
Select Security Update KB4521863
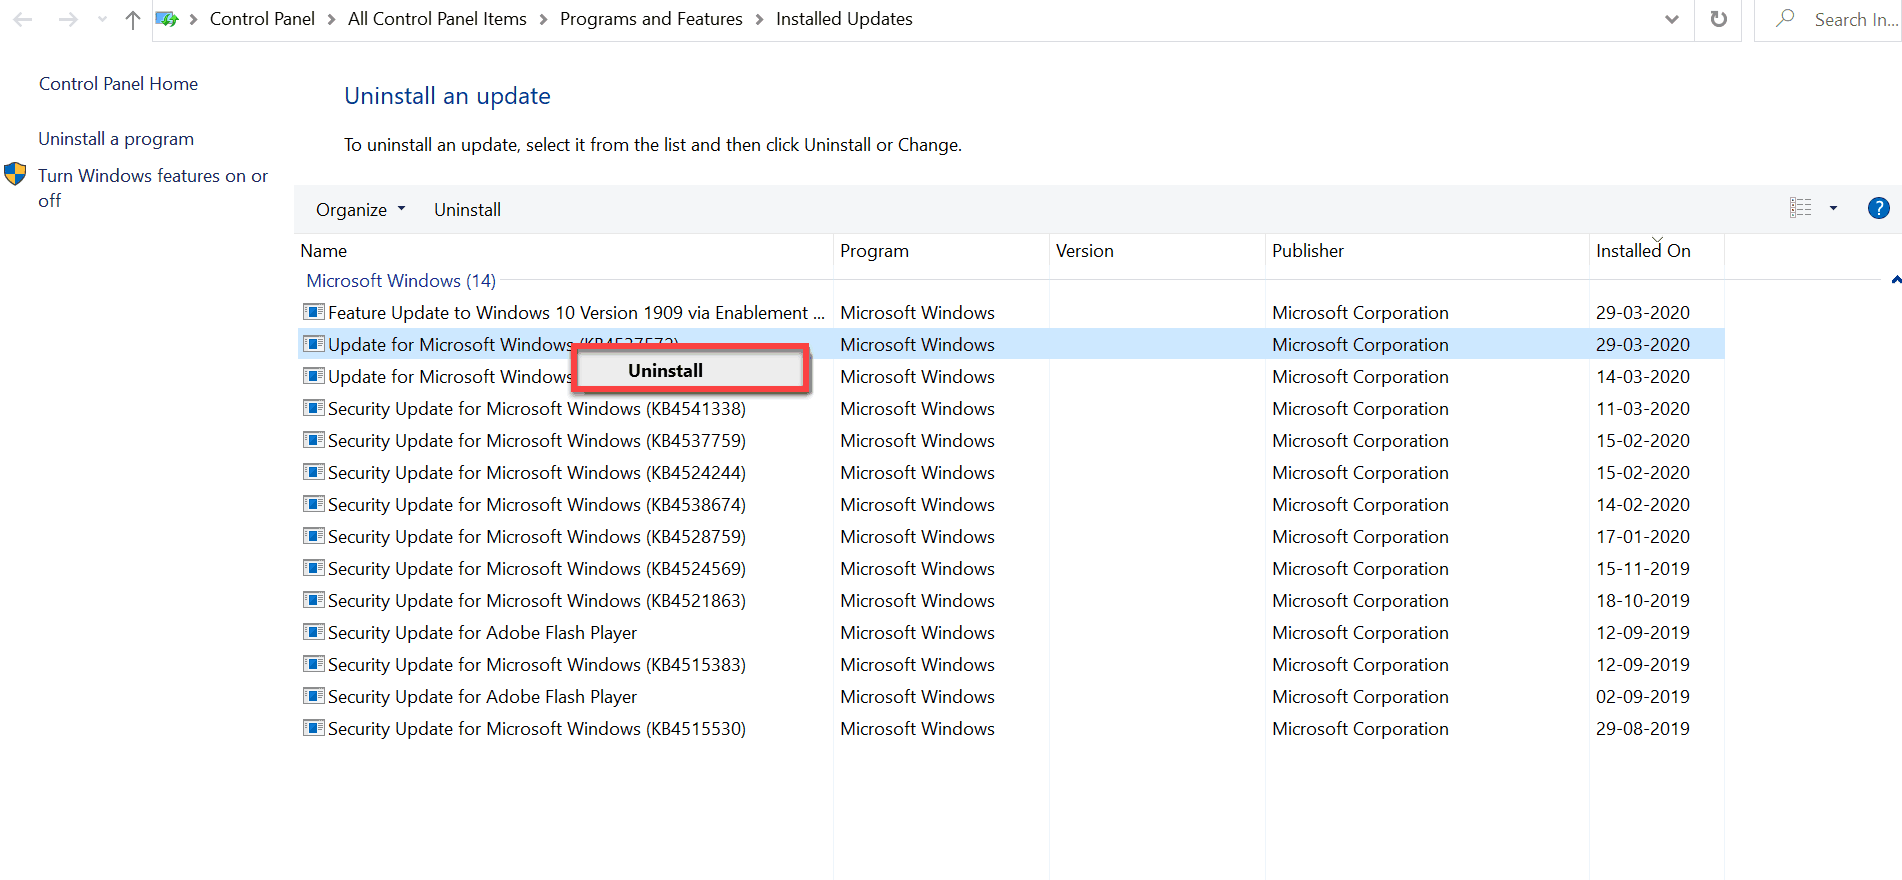pos(537,601)
